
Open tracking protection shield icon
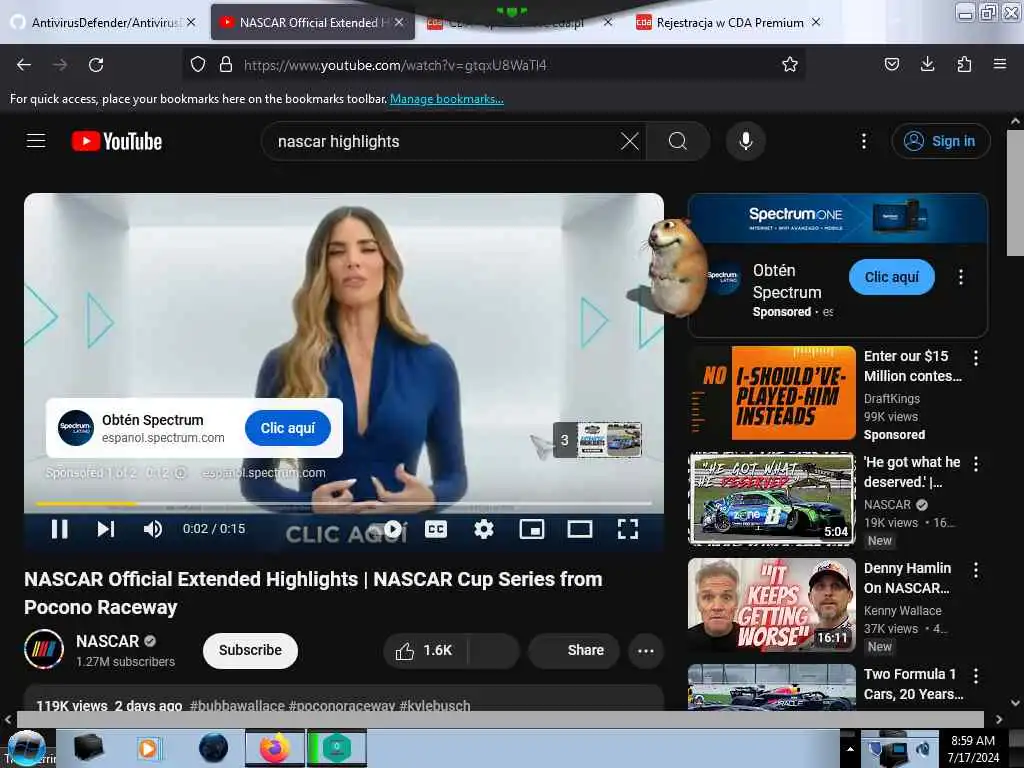(198, 64)
